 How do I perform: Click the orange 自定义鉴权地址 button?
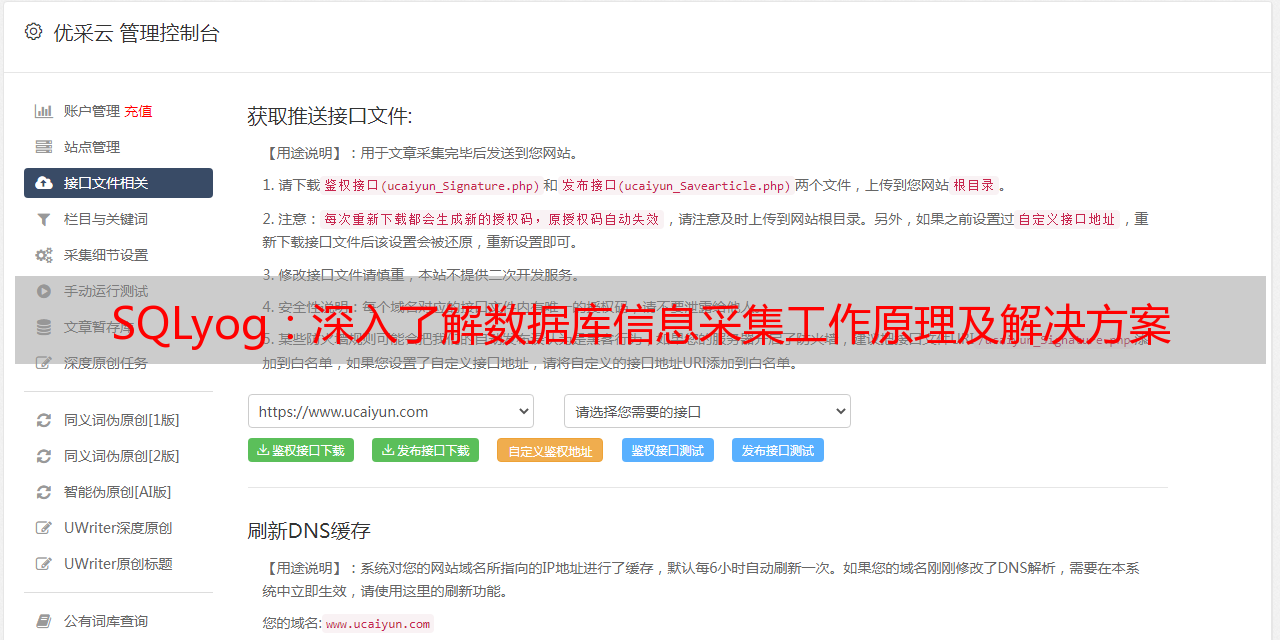550,450
